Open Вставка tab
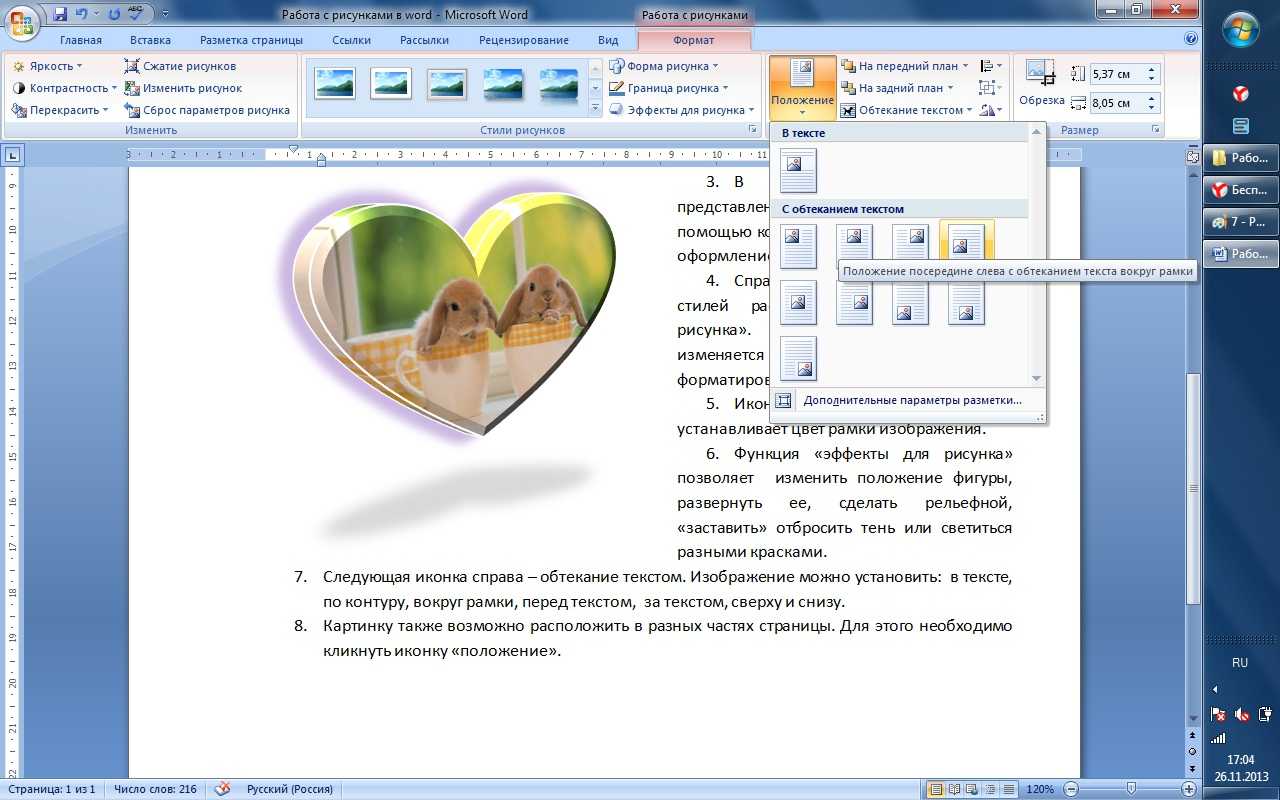Viewport: 1280px width, 800px height. click(150, 40)
